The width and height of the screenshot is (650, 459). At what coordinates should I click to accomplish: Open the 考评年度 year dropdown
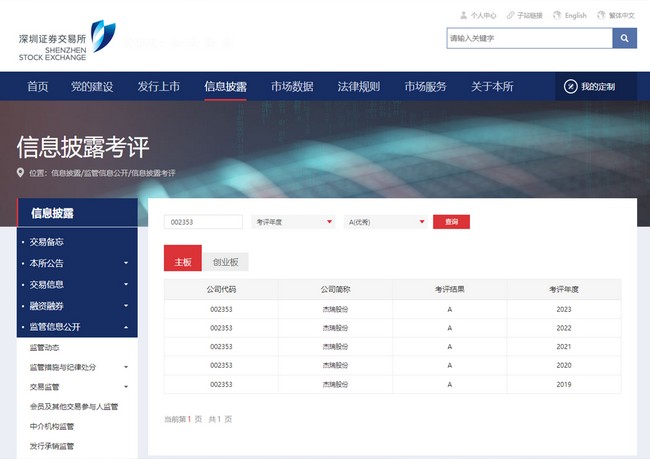(x=293, y=222)
